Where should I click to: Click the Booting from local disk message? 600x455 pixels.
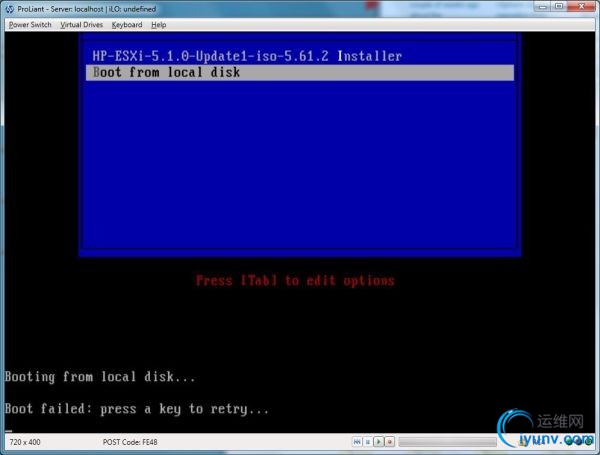(x=100, y=377)
